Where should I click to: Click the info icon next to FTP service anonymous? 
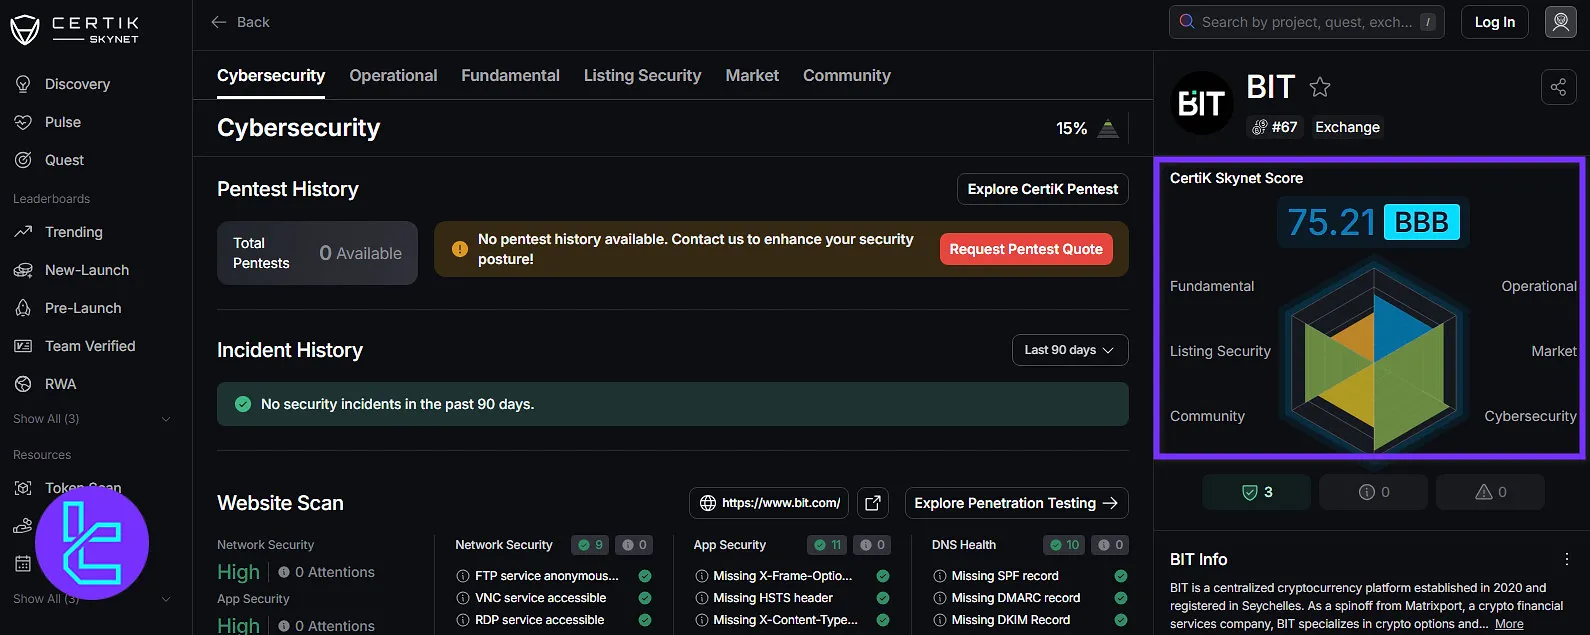[463, 576]
